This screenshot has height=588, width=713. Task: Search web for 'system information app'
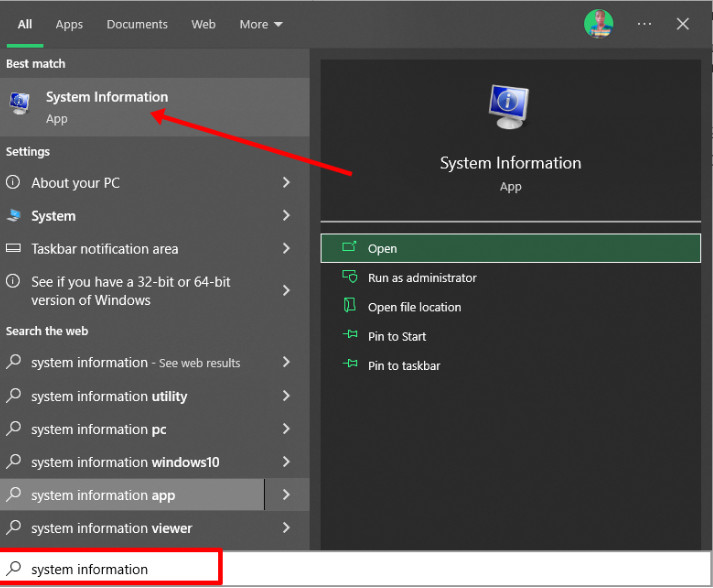pos(132,494)
